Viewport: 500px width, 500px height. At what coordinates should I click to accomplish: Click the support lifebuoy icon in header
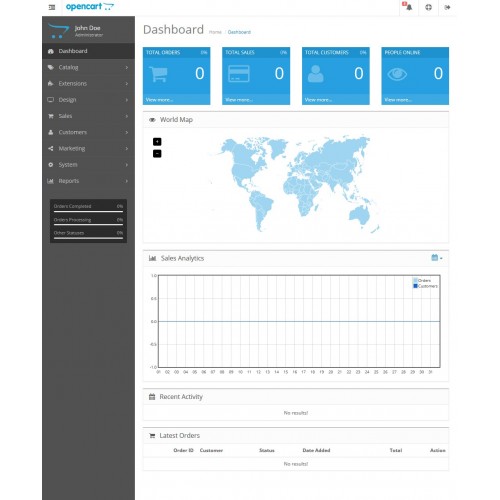click(x=428, y=7)
